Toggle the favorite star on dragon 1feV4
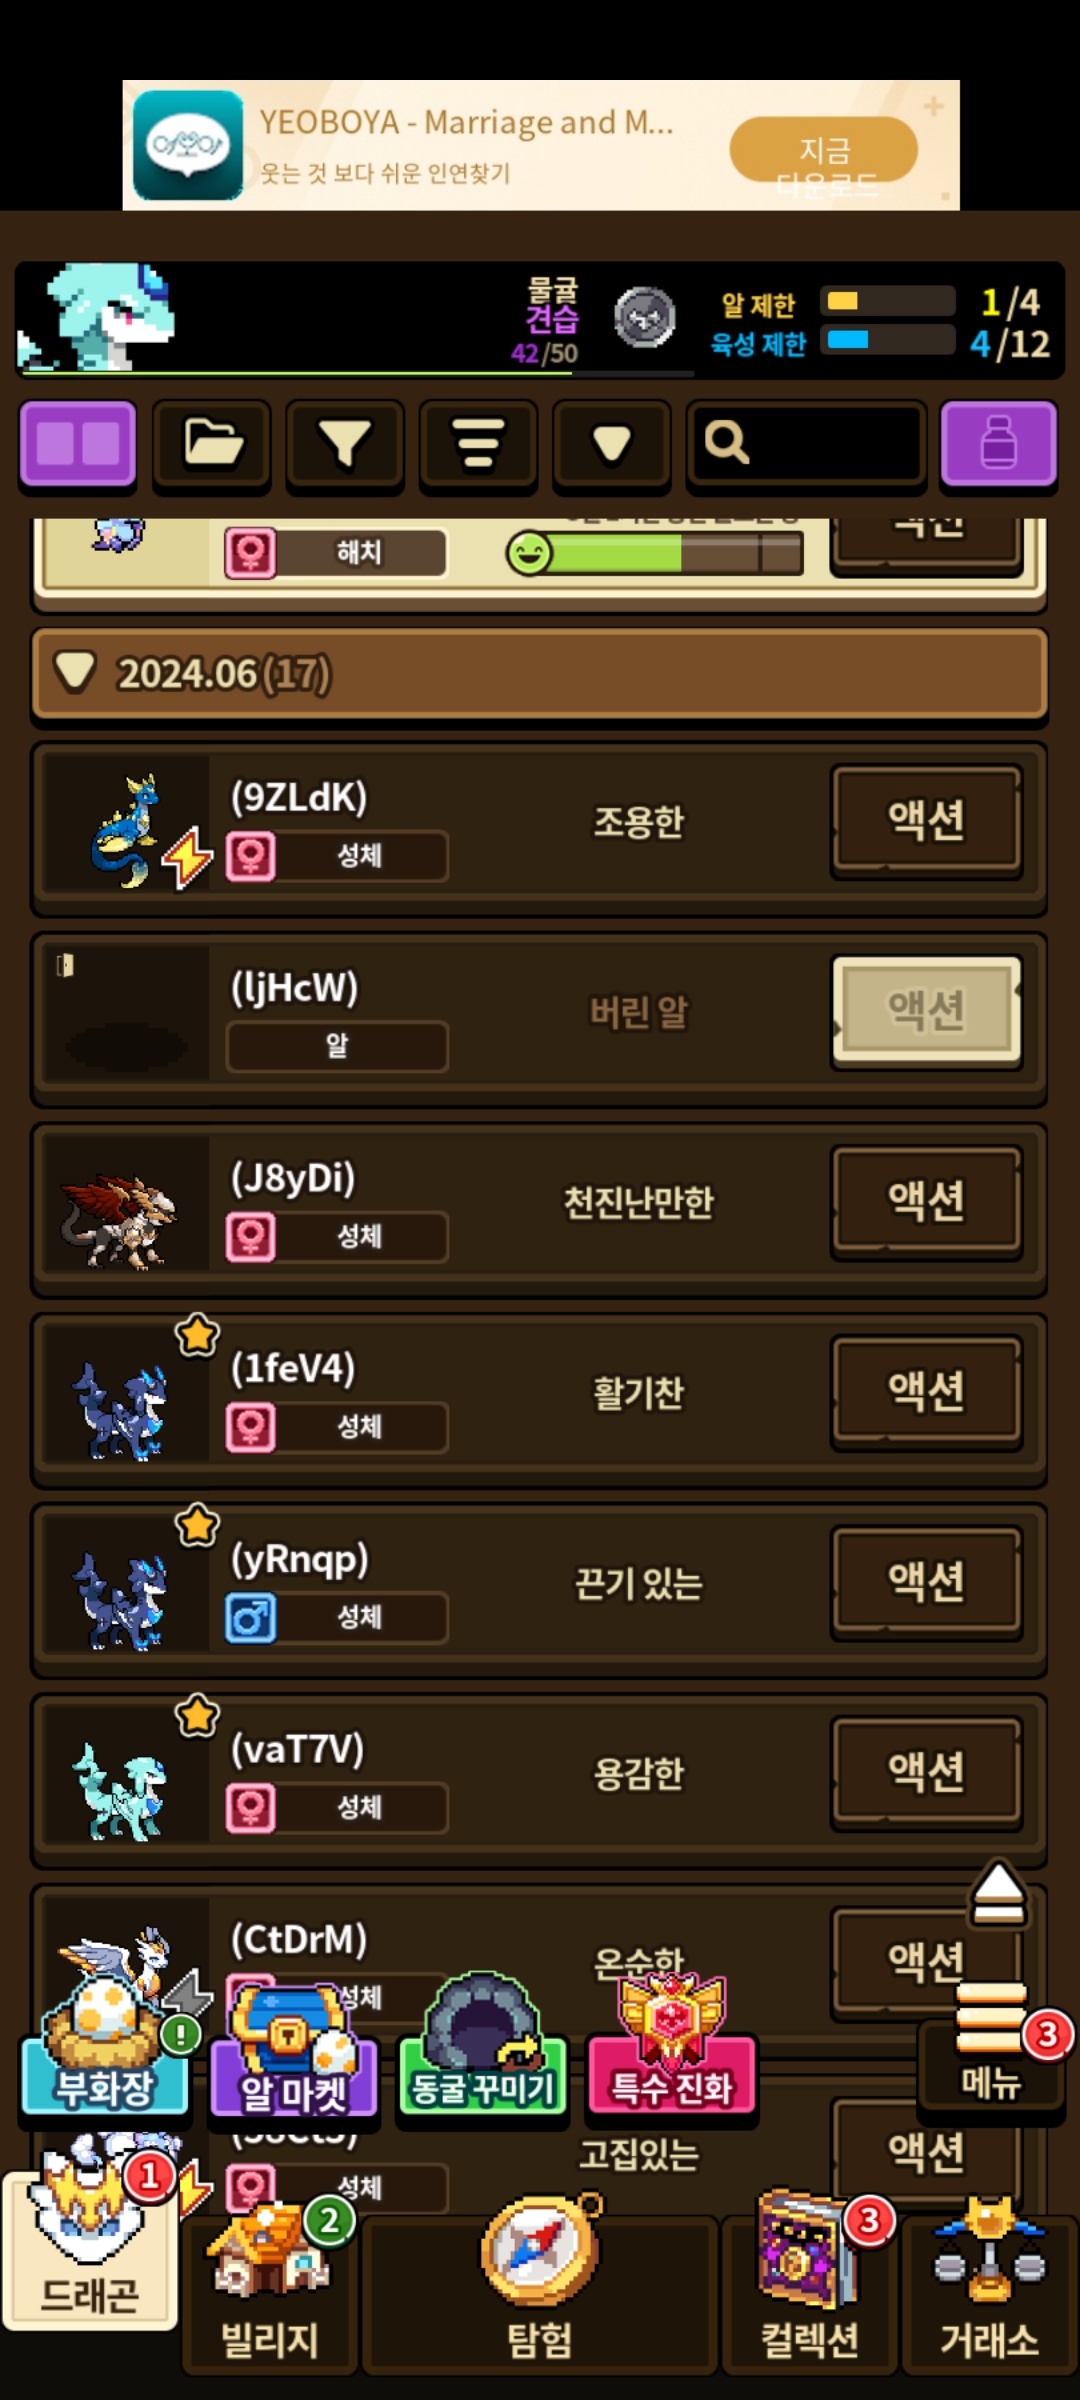 tap(197, 1335)
